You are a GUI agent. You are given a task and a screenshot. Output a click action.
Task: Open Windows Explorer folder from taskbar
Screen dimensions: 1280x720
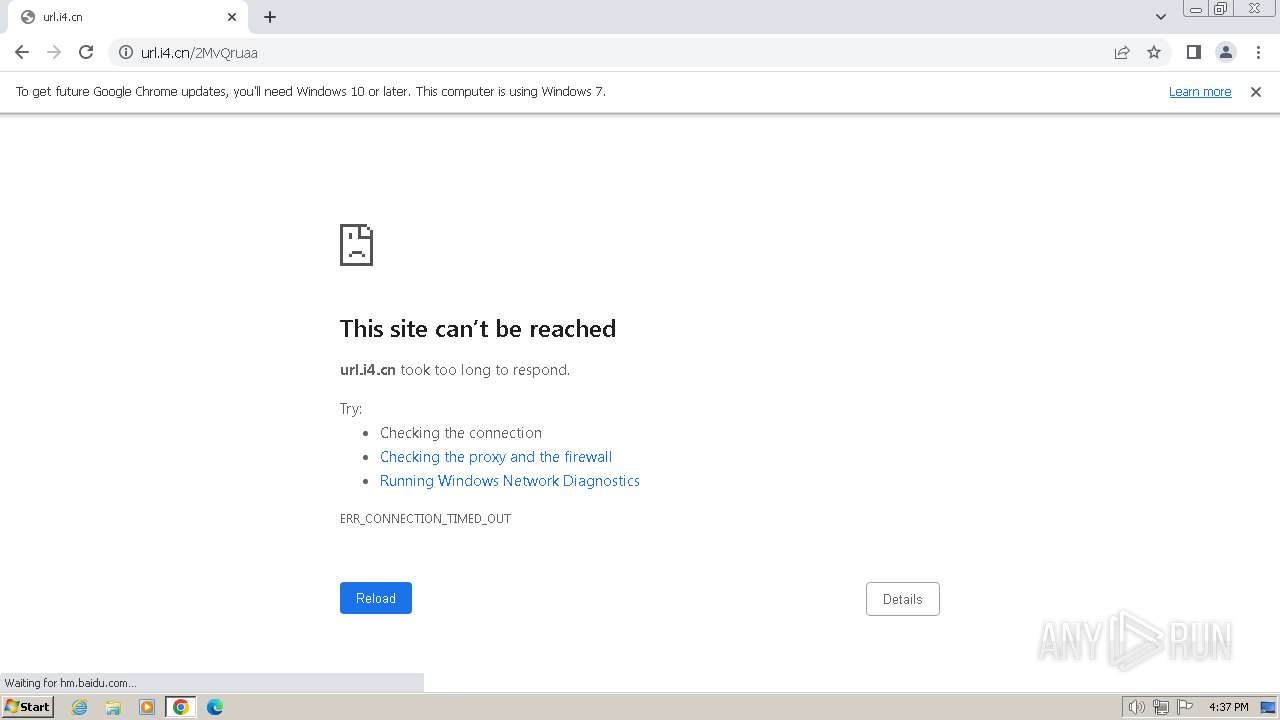113,707
